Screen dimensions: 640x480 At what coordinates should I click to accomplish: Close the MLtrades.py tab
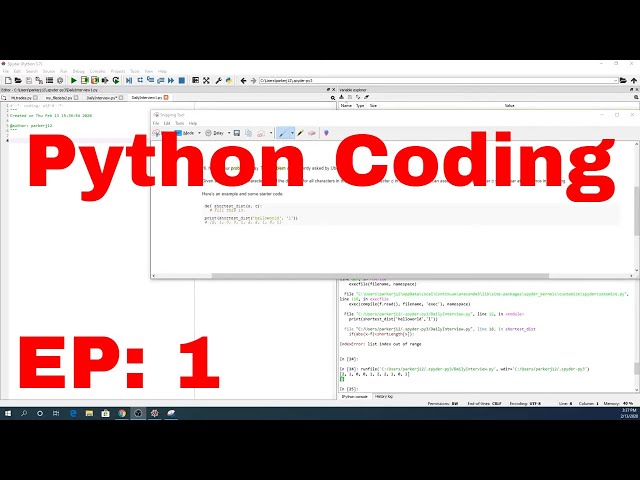click(x=36, y=98)
